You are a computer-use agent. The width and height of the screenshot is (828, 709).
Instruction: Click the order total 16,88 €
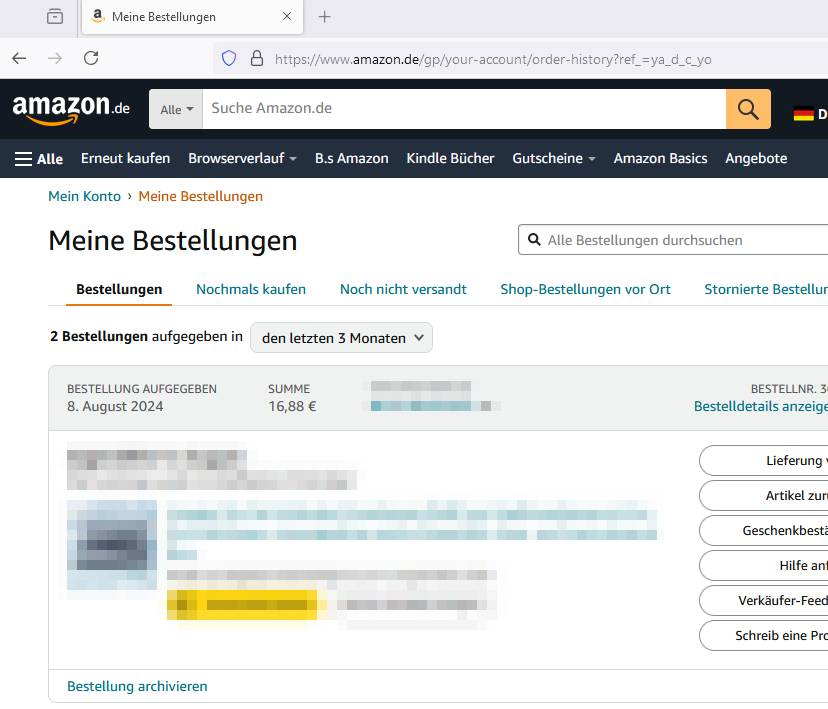292,407
